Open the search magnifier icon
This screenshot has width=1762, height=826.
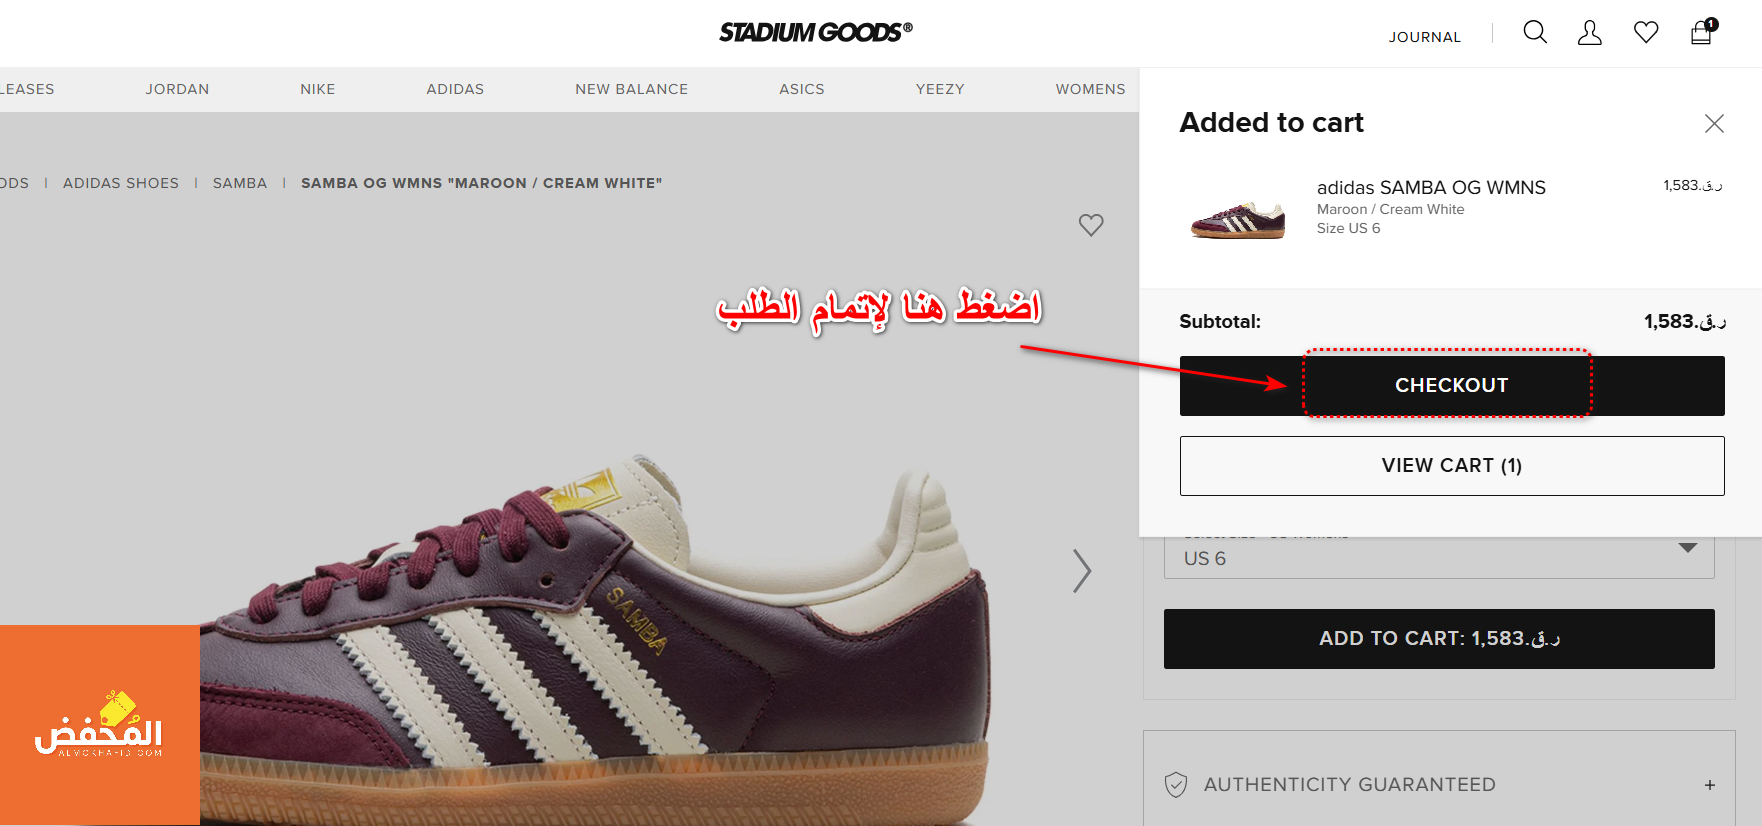click(x=1535, y=33)
